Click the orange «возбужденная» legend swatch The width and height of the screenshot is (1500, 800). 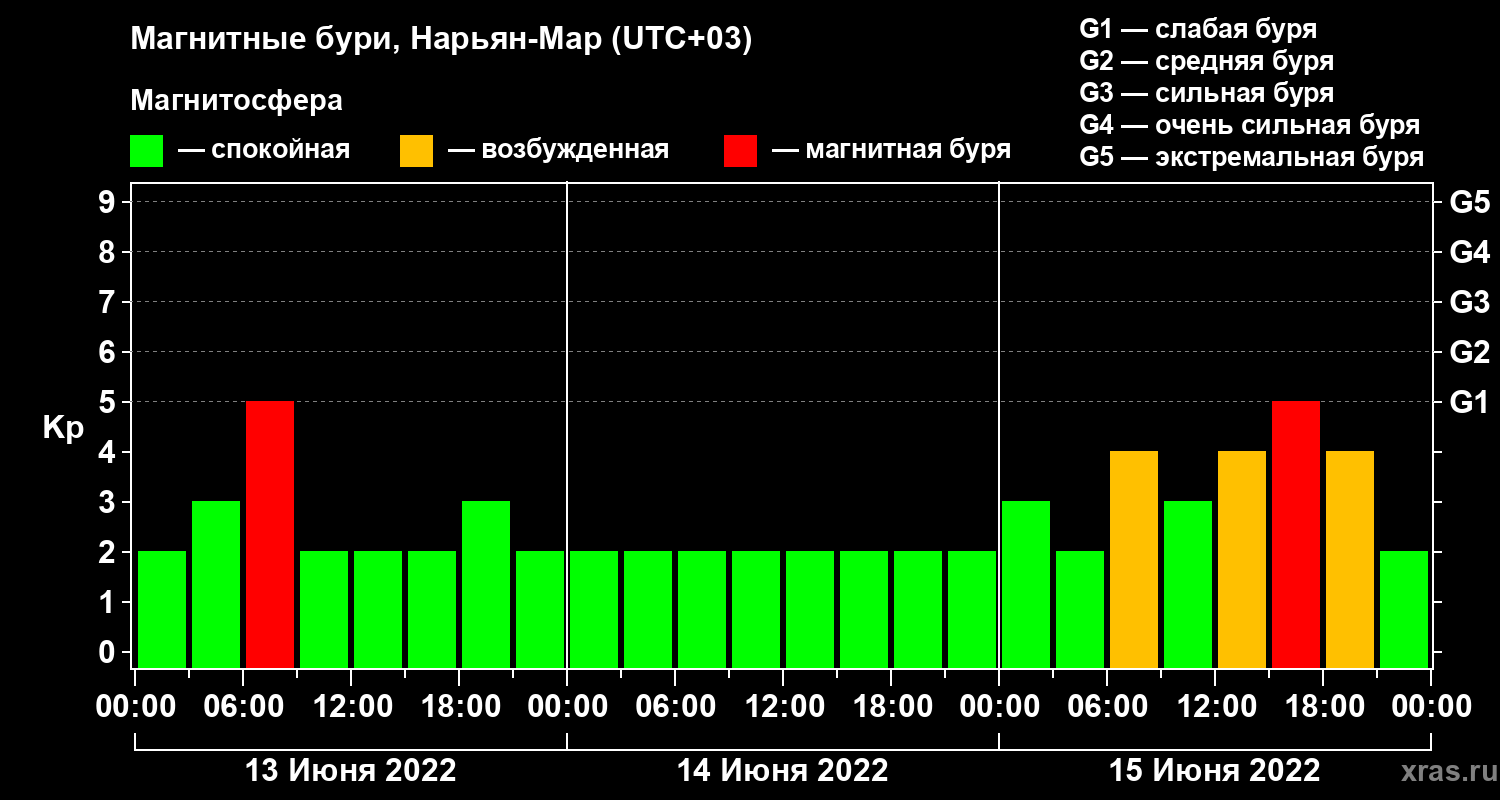[x=416, y=151]
